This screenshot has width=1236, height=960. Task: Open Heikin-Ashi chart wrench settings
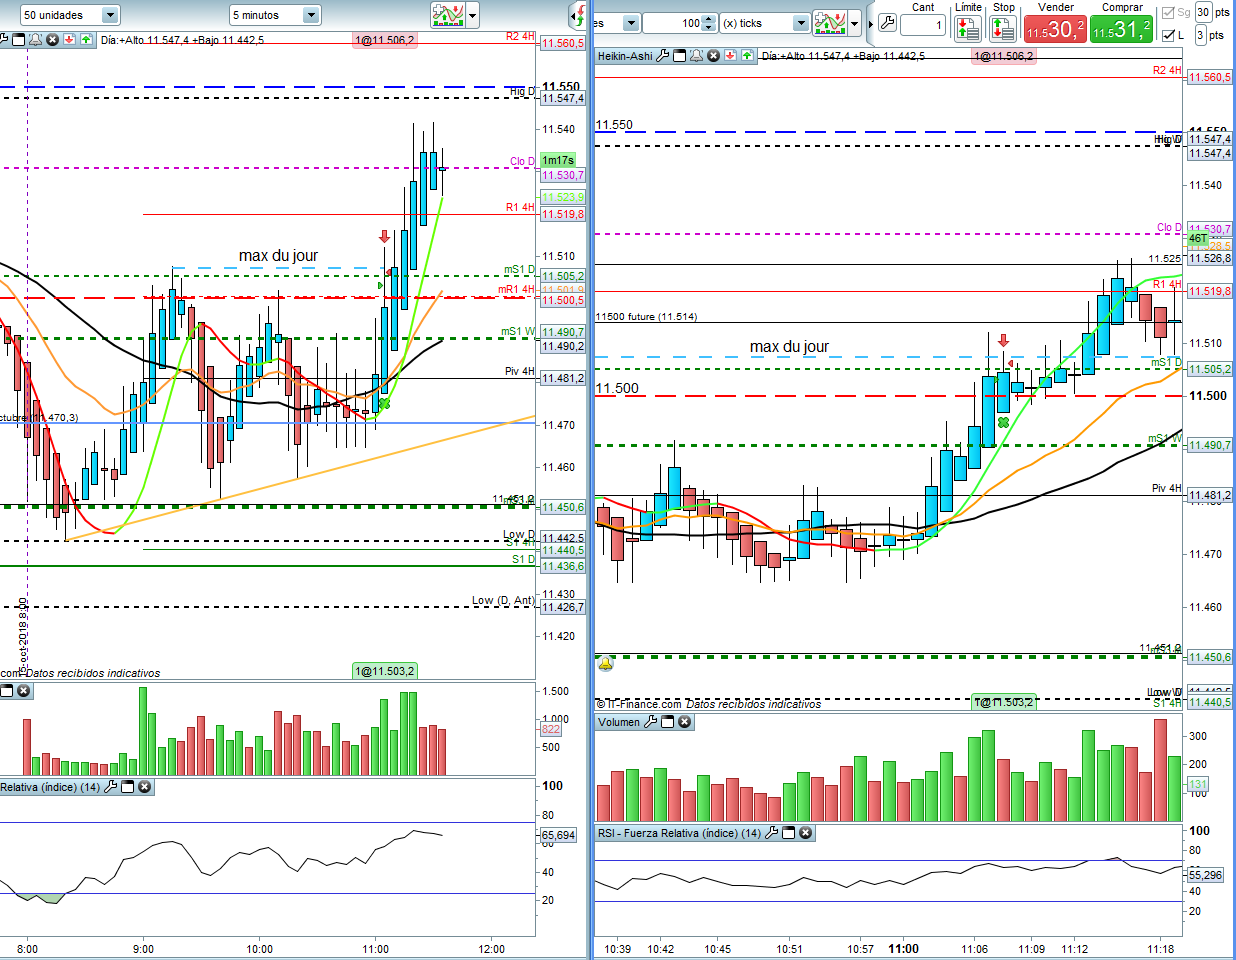(x=662, y=56)
